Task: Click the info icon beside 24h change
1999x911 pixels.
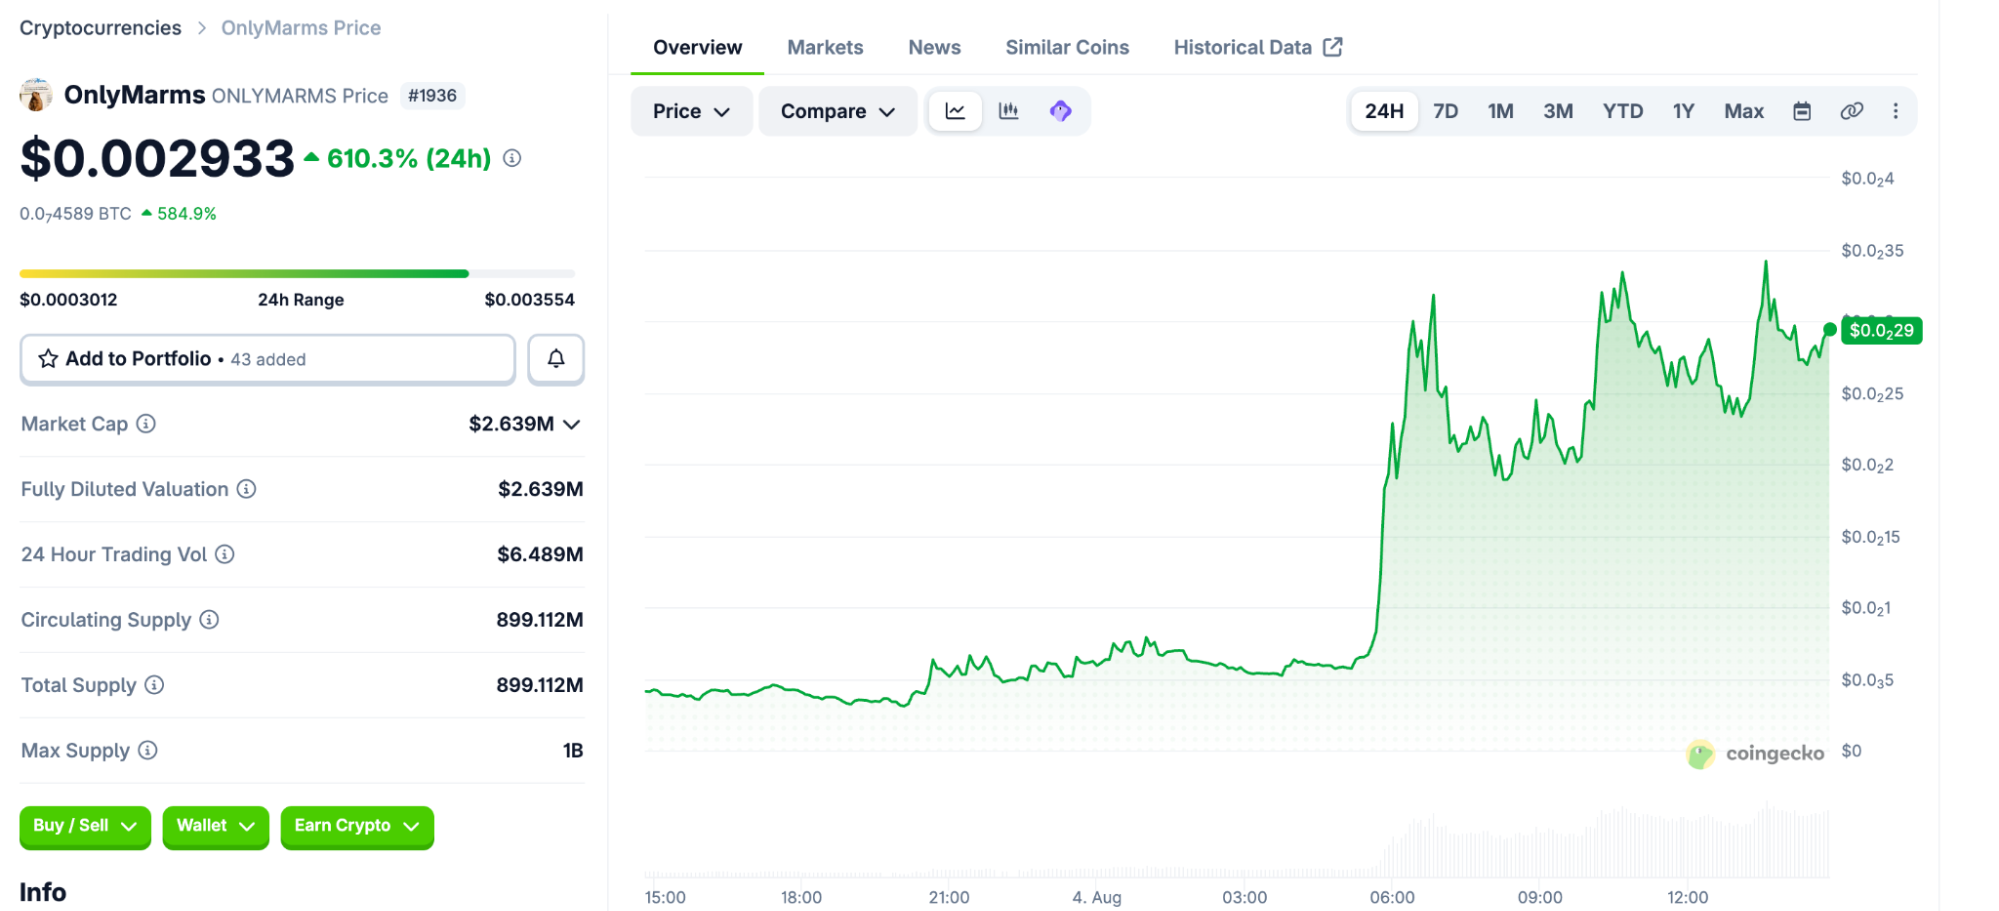Action: 512,158
